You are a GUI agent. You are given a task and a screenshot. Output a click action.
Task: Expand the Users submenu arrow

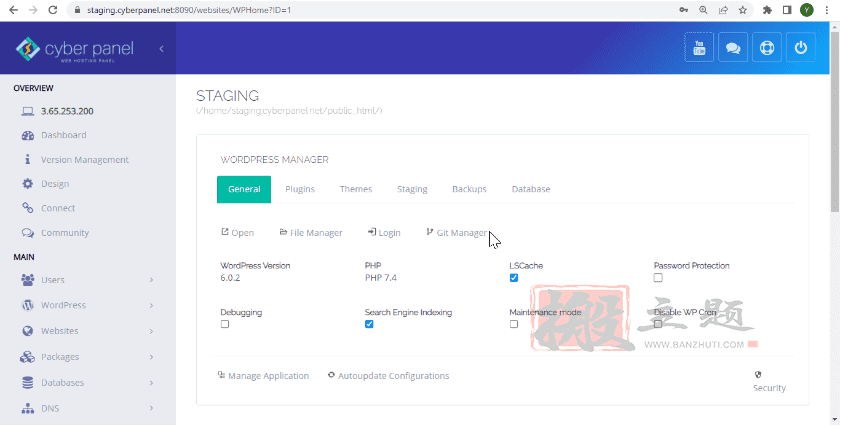click(151, 280)
